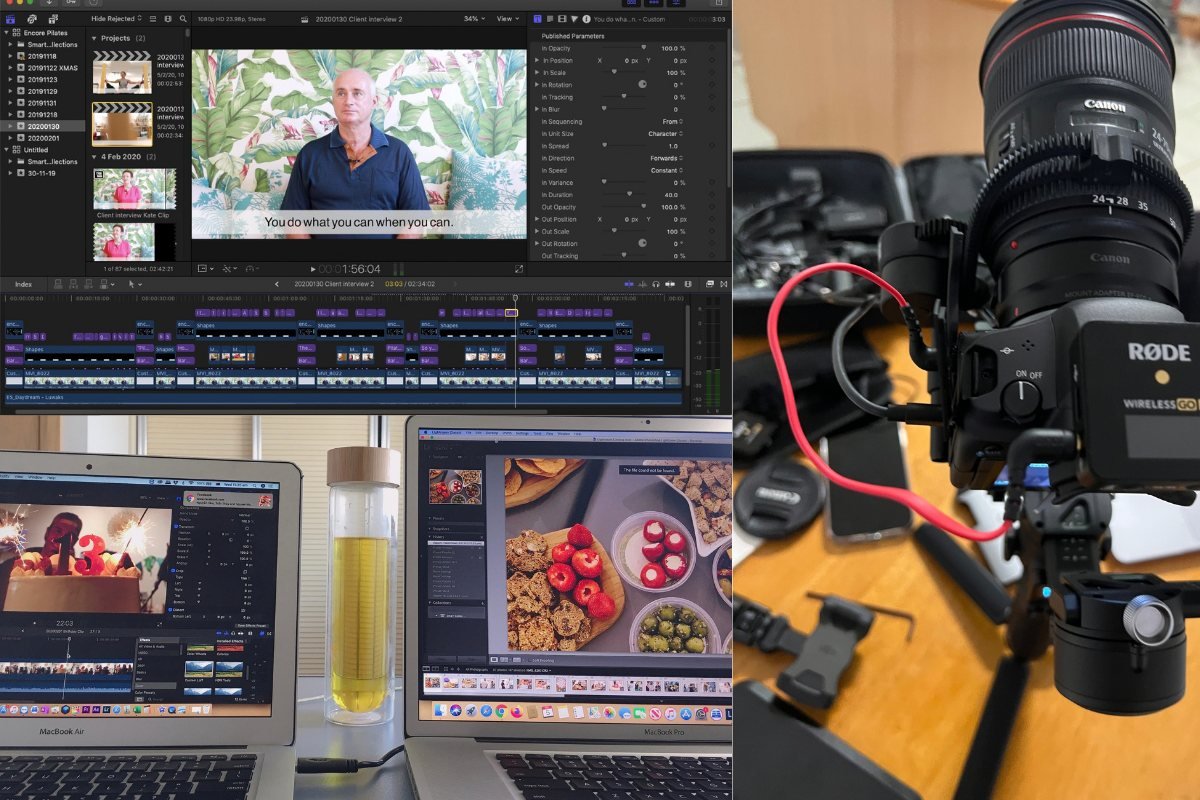The height and width of the screenshot is (800, 1200).
Task: Toggle solo with the headphones icon
Action: point(656,284)
